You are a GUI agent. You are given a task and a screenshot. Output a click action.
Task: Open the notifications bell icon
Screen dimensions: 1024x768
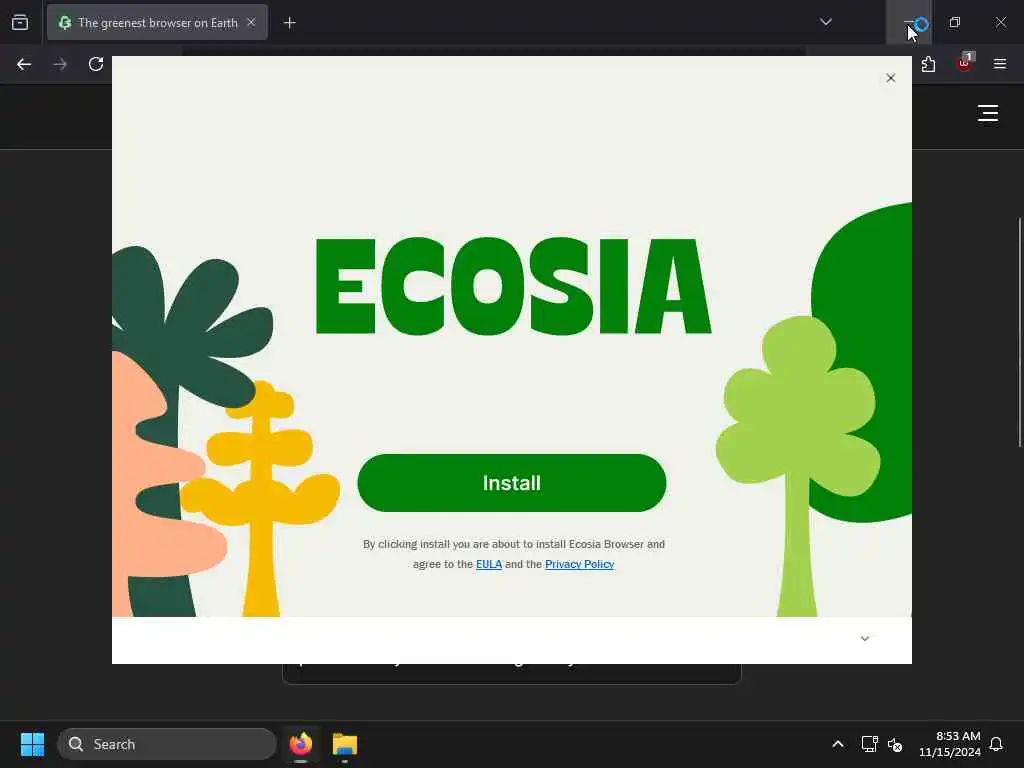tap(996, 744)
